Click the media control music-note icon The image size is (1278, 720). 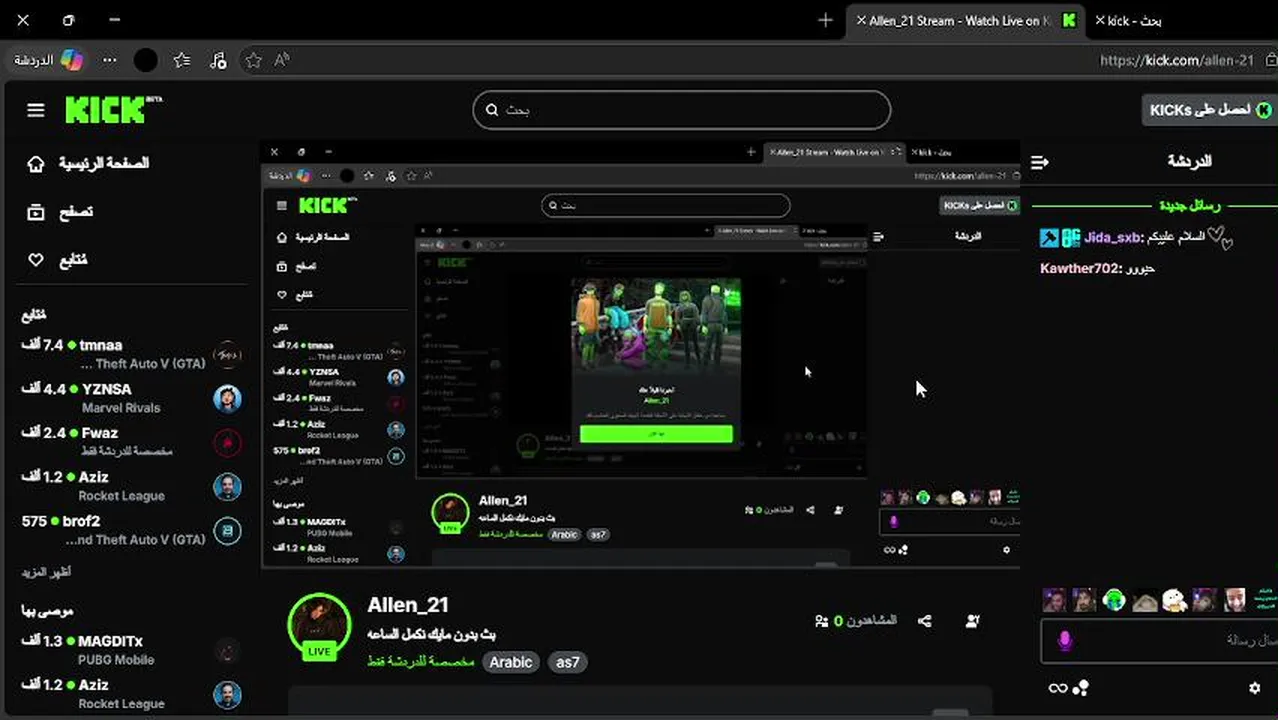[218, 61]
